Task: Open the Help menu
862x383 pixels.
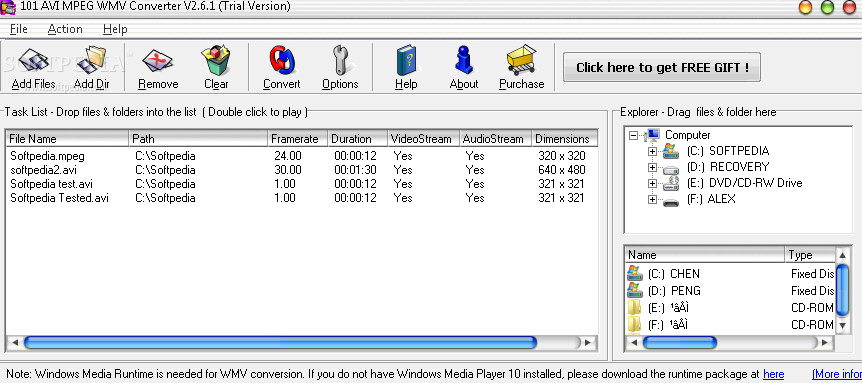Action: (x=115, y=29)
